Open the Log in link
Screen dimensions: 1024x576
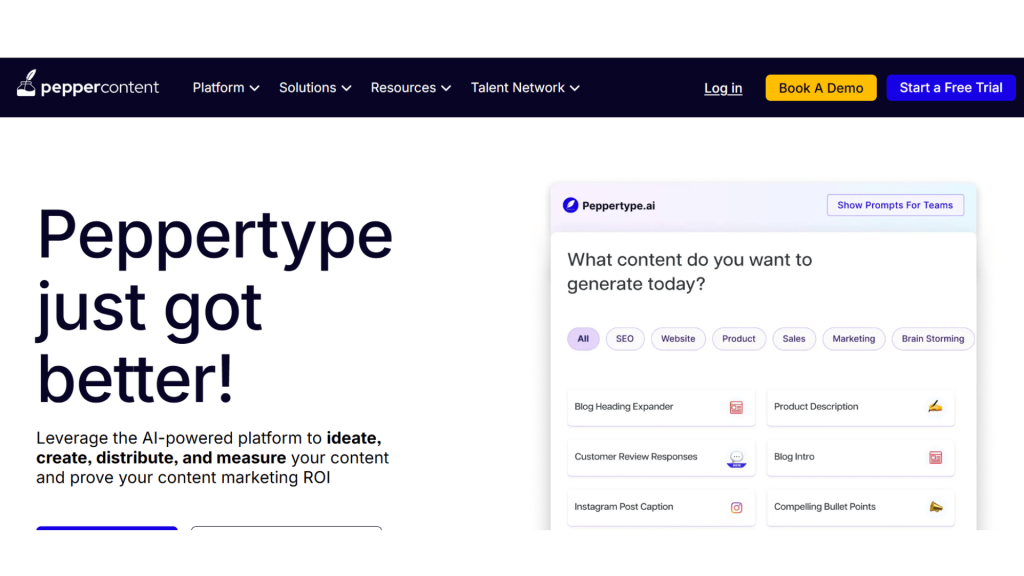point(723,88)
